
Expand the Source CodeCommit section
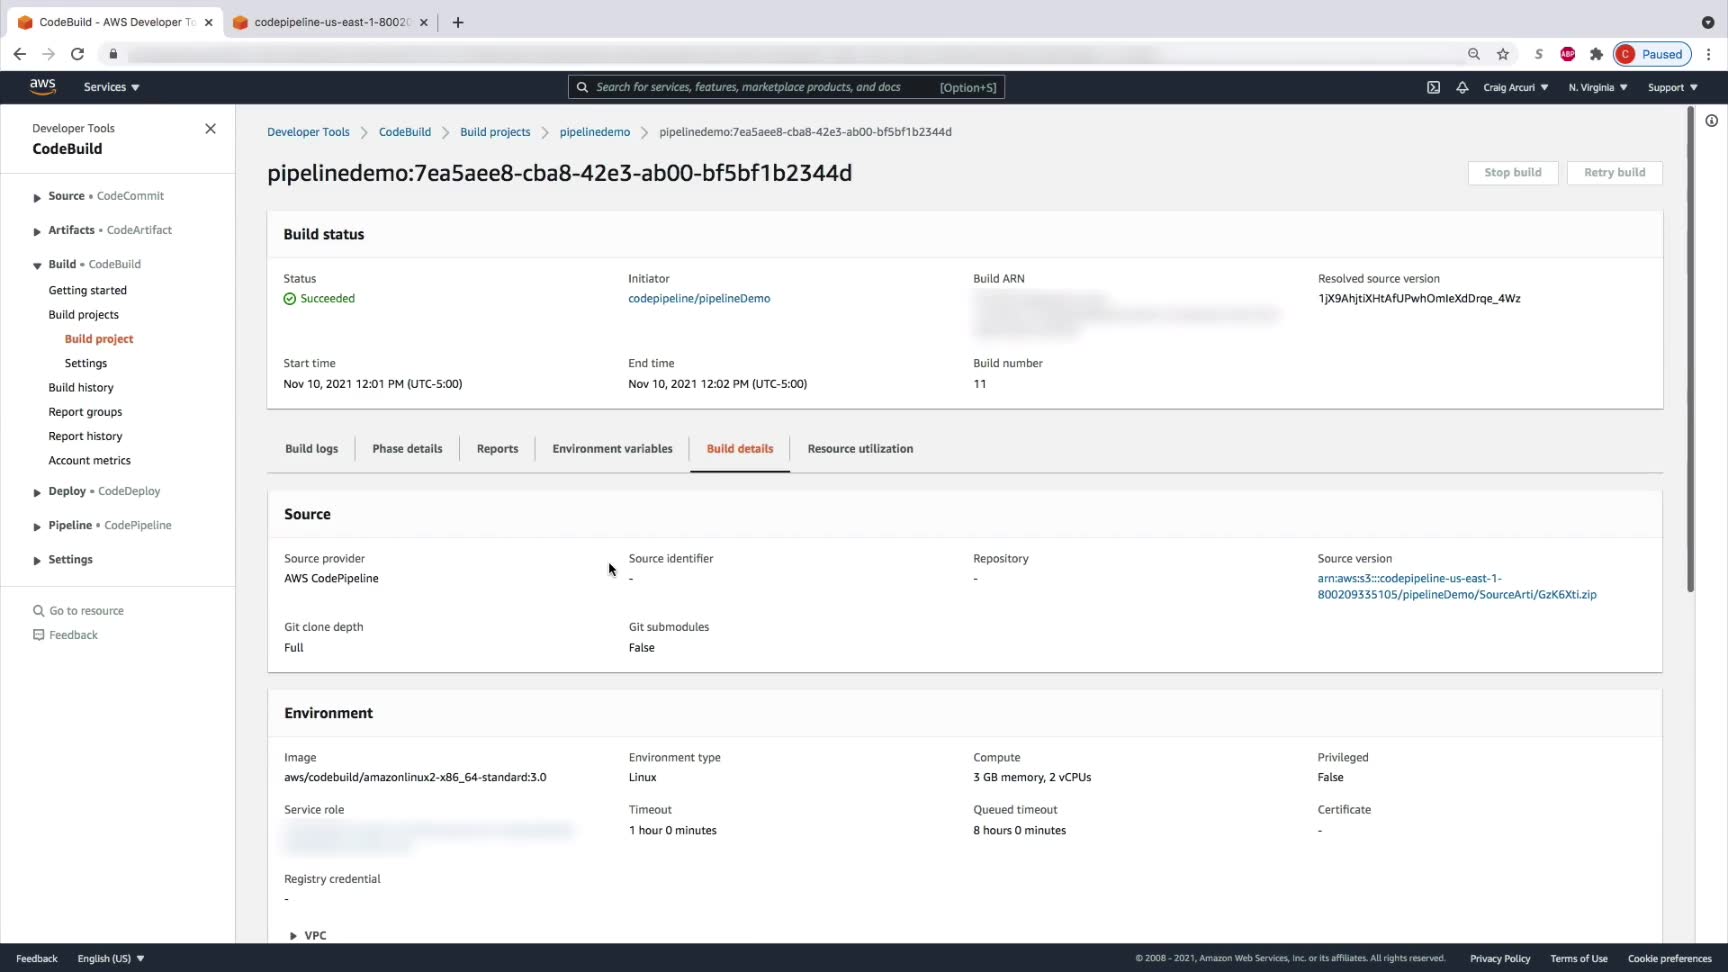(x=37, y=197)
